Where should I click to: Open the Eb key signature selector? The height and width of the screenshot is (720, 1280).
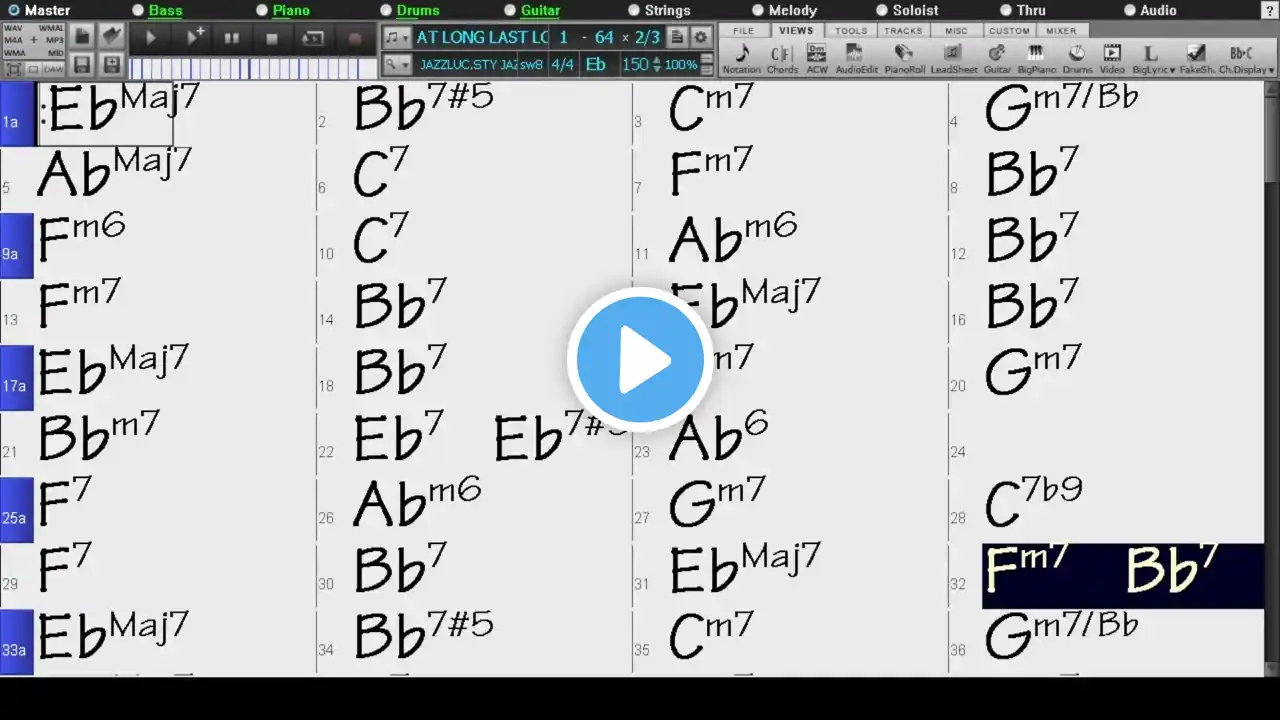click(x=596, y=65)
